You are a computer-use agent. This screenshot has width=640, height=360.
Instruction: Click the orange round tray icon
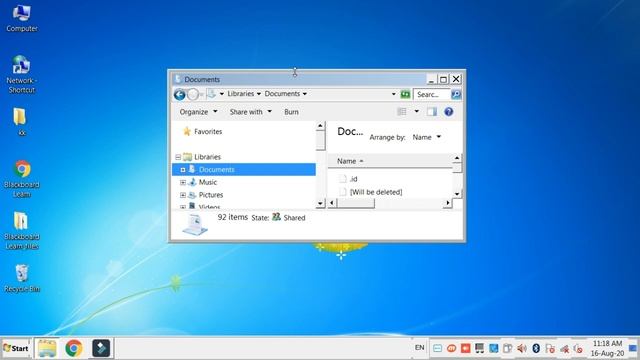tap(451, 348)
